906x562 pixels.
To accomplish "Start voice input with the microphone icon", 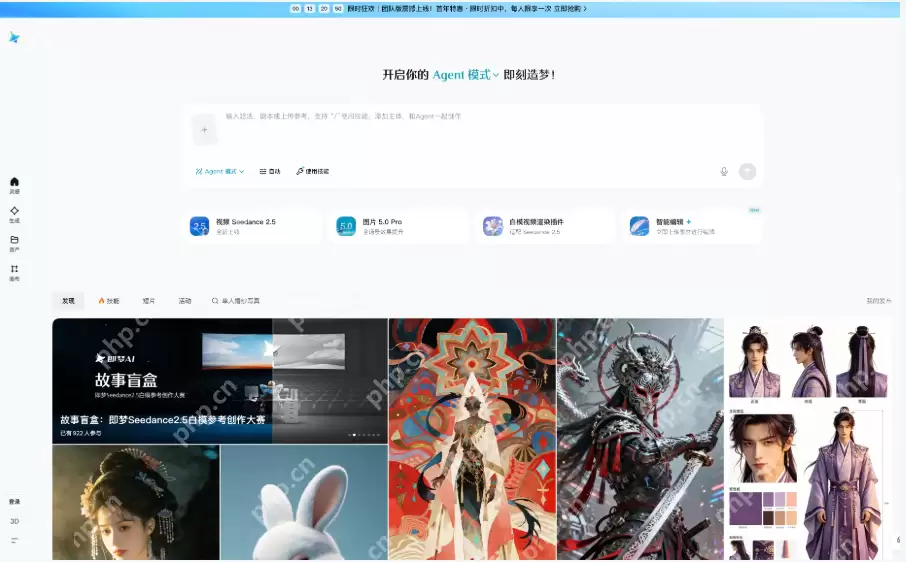I will coord(724,172).
